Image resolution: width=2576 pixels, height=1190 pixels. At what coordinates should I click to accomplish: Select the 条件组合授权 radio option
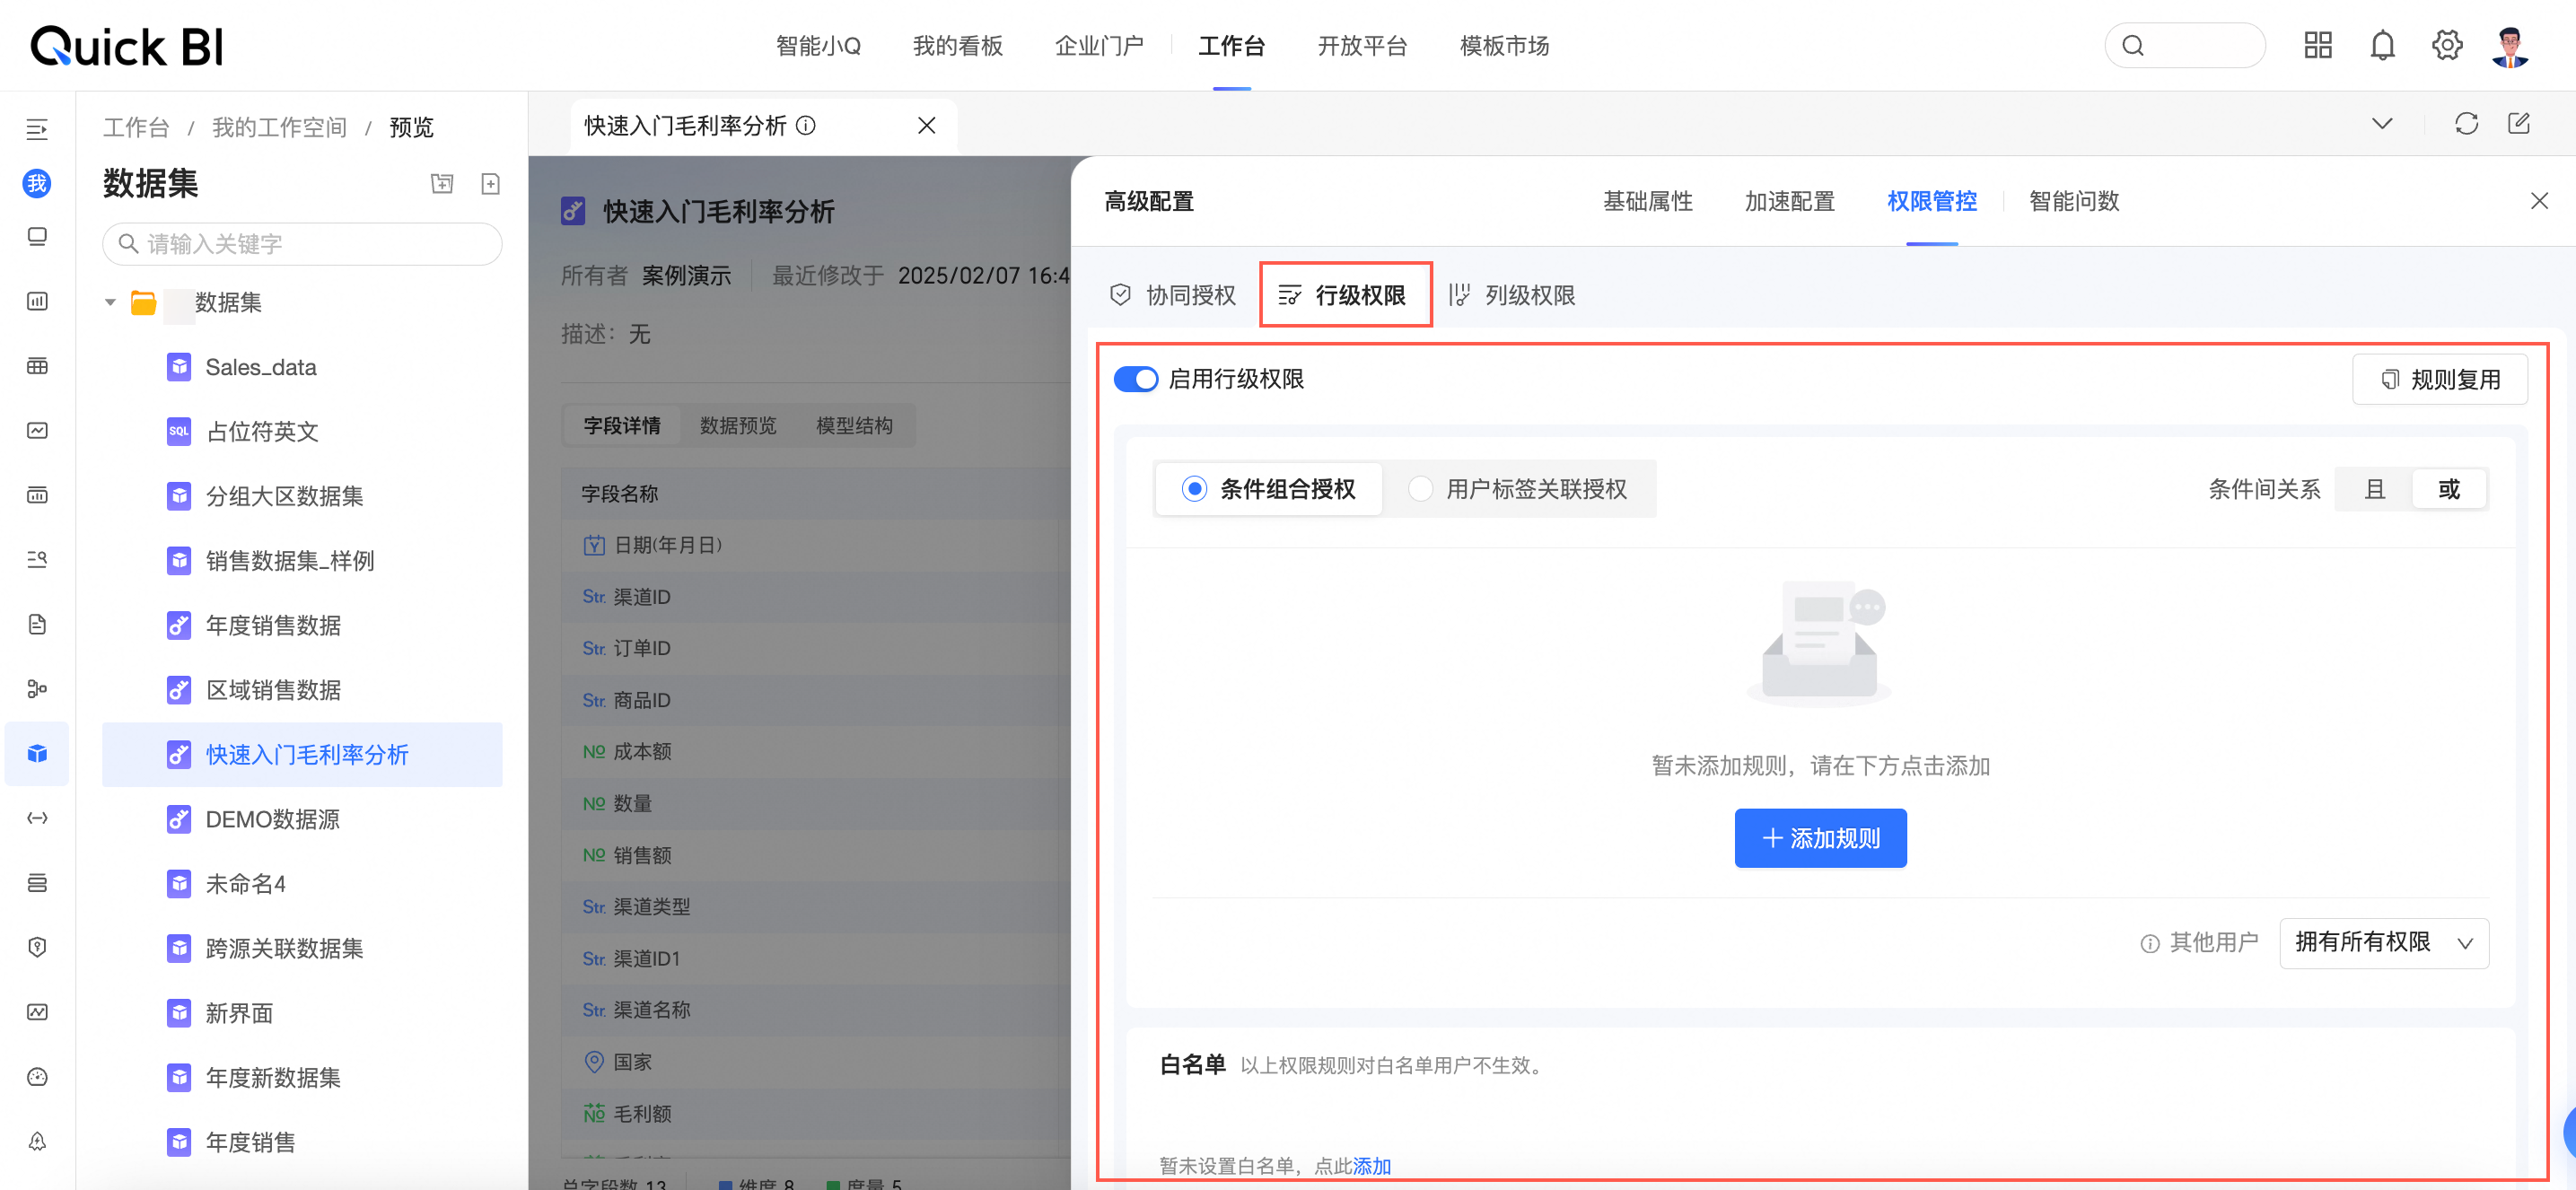click(x=1194, y=489)
